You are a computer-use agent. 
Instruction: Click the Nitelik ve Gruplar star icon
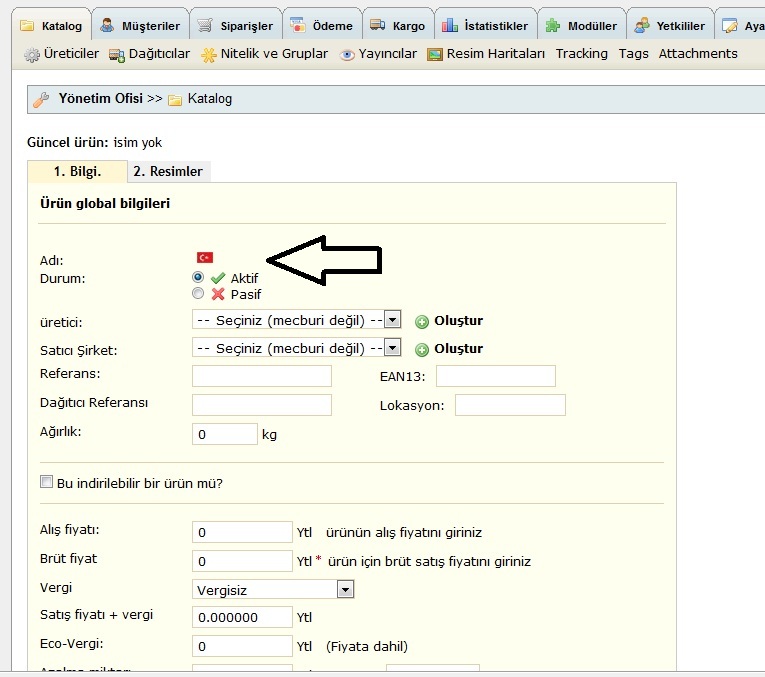click(209, 55)
